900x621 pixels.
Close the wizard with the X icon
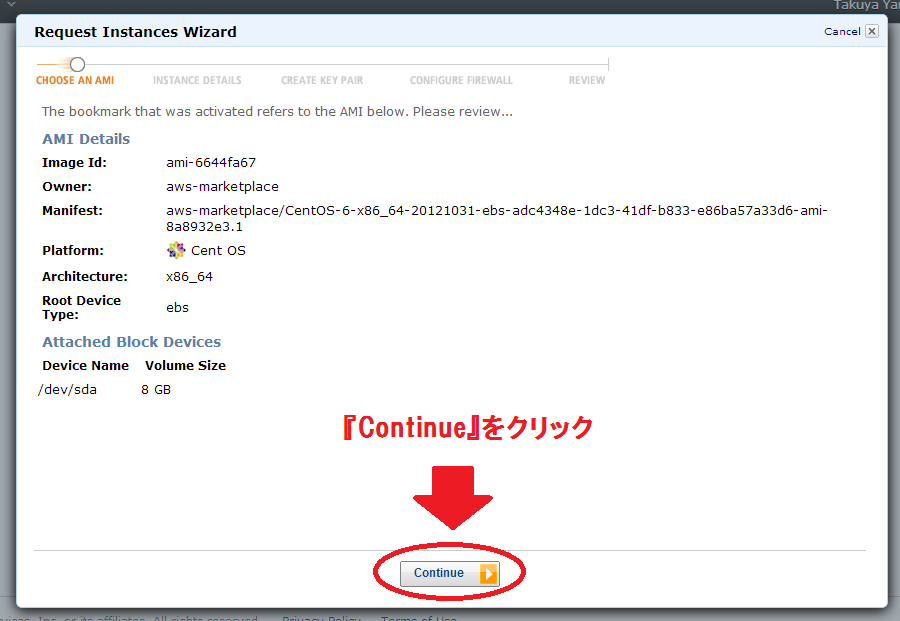click(872, 31)
